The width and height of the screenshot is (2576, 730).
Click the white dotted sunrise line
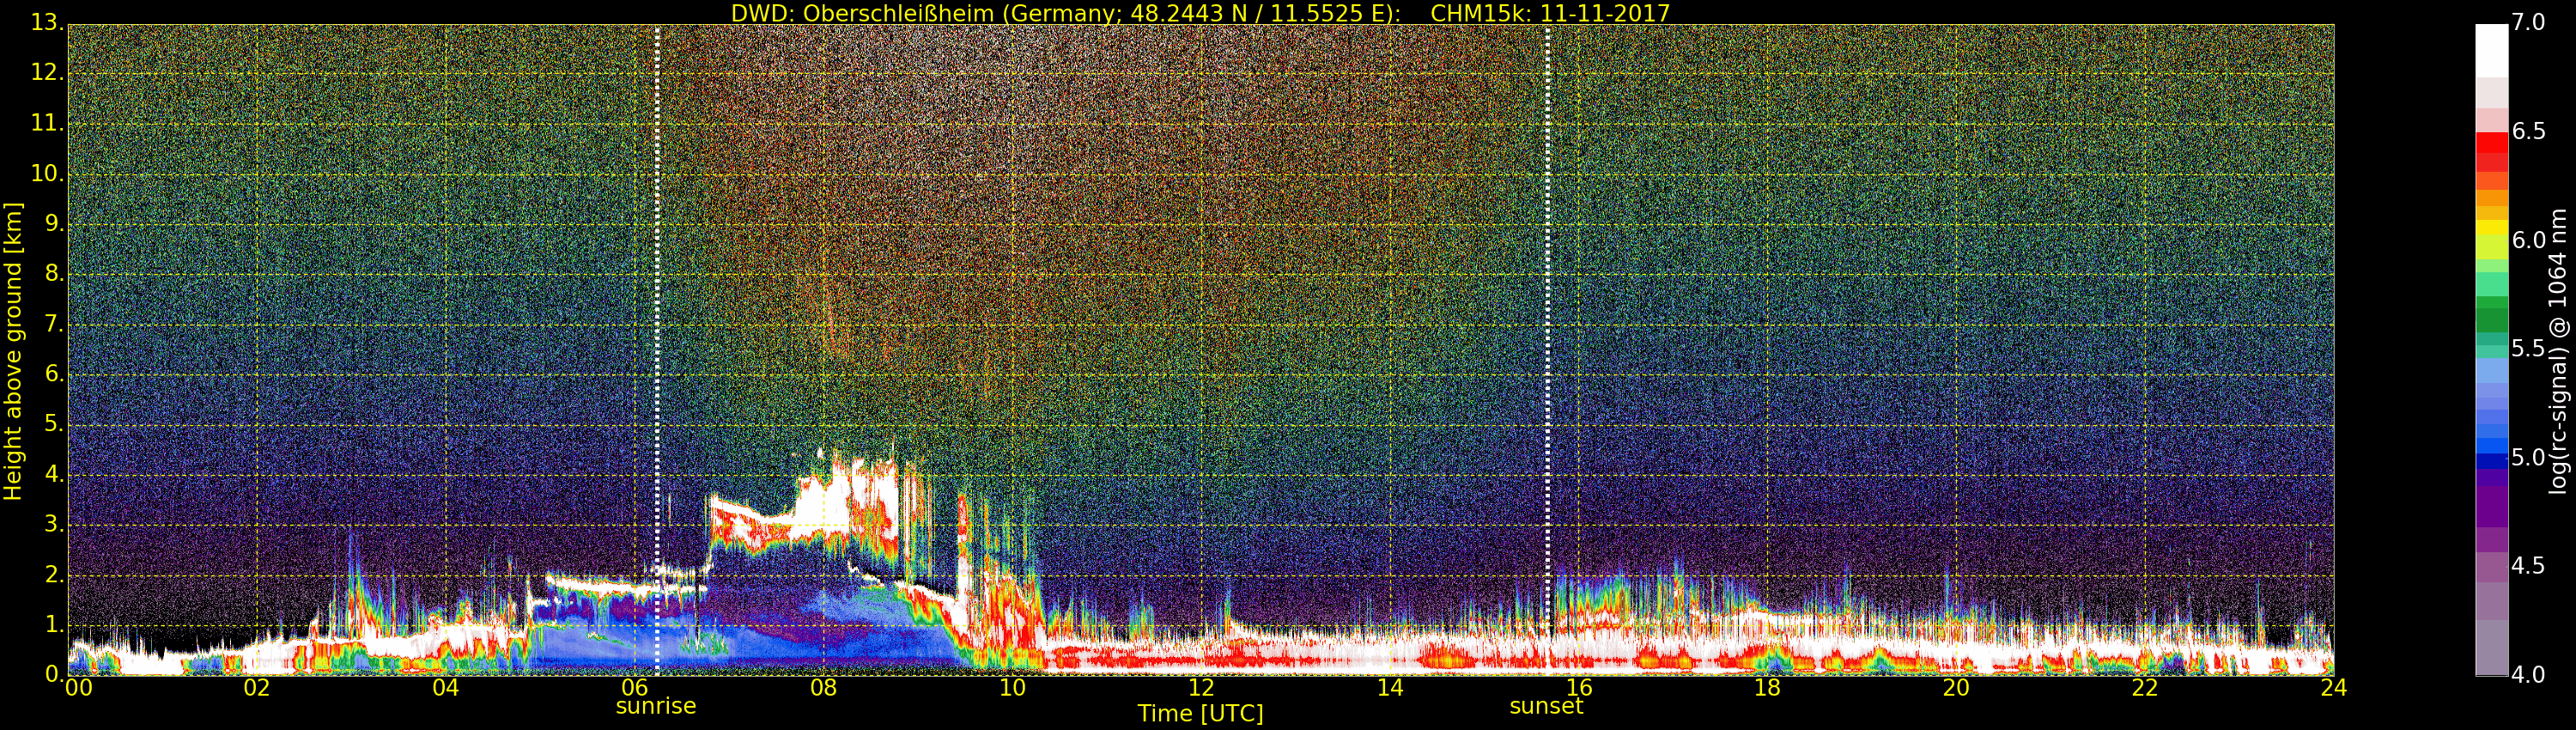coord(657,300)
